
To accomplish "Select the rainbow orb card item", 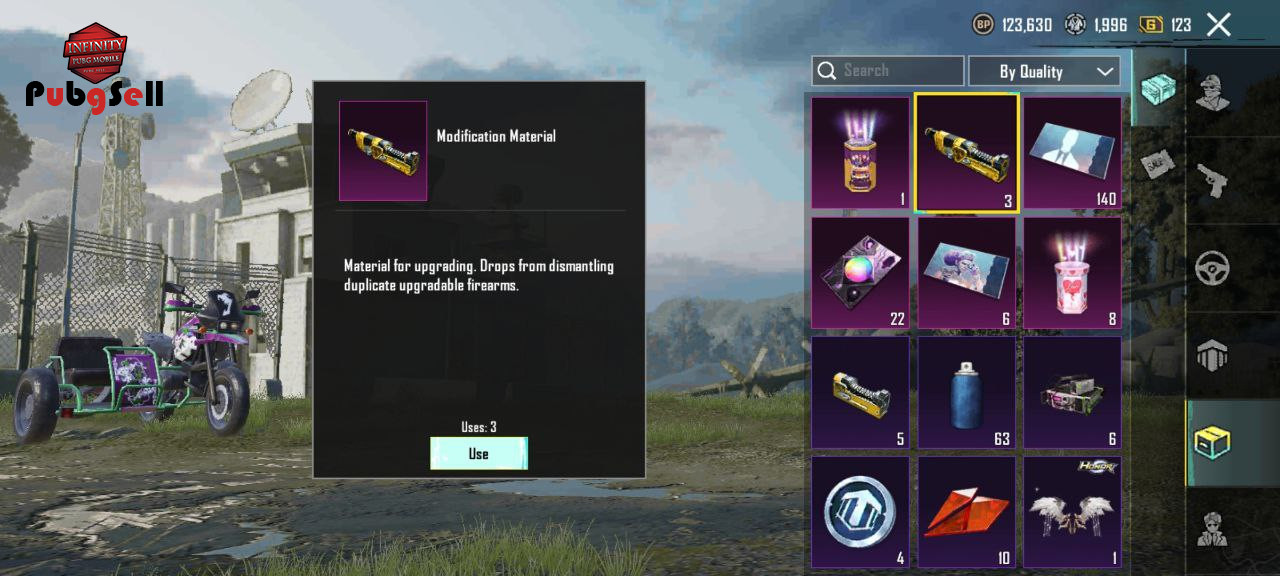I will tap(860, 272).
